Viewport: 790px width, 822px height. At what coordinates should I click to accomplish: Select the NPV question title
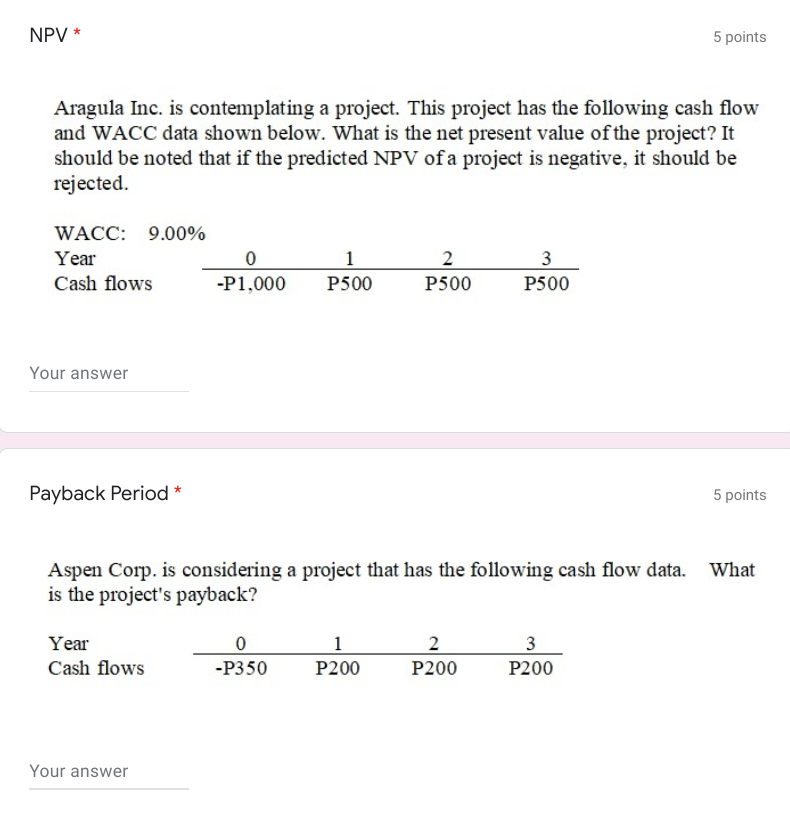click(47, 36)
